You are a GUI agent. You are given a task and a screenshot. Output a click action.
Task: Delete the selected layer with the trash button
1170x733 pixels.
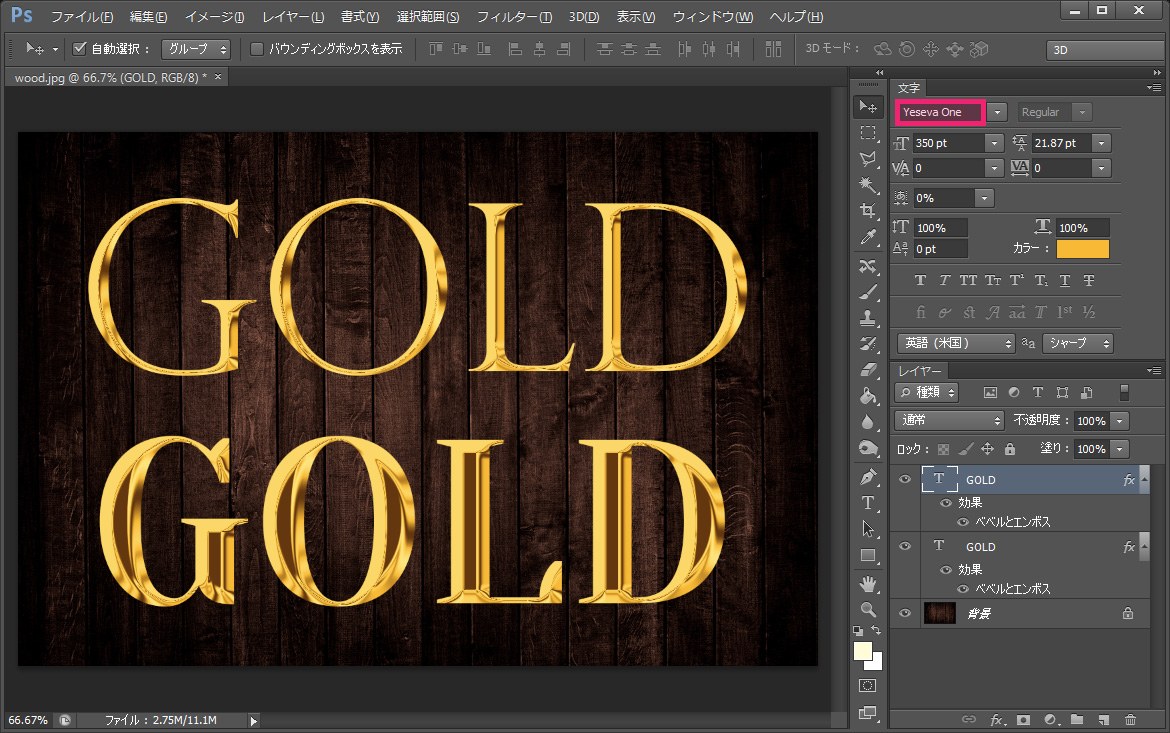(x=1131, y=719)
